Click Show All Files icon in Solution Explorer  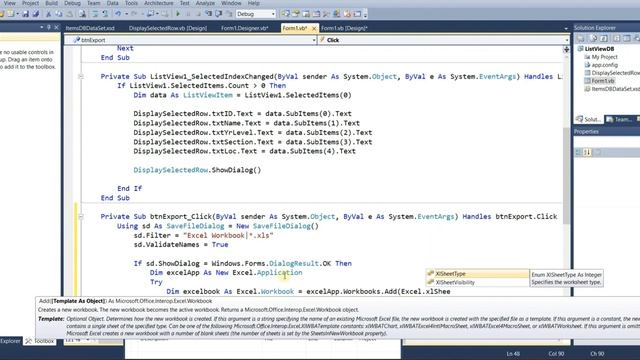click(593, 38)
